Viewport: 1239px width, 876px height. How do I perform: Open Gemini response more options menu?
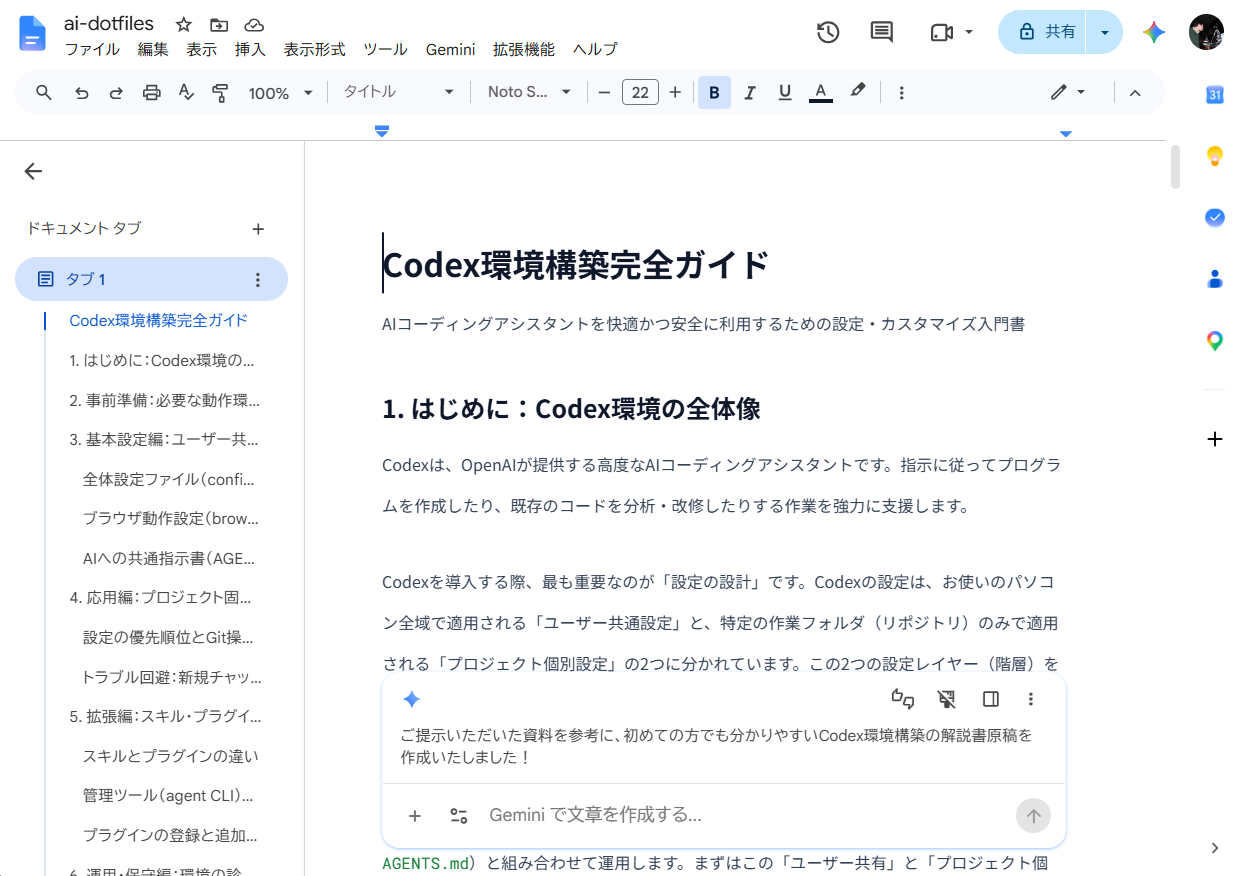(1031, 699)
